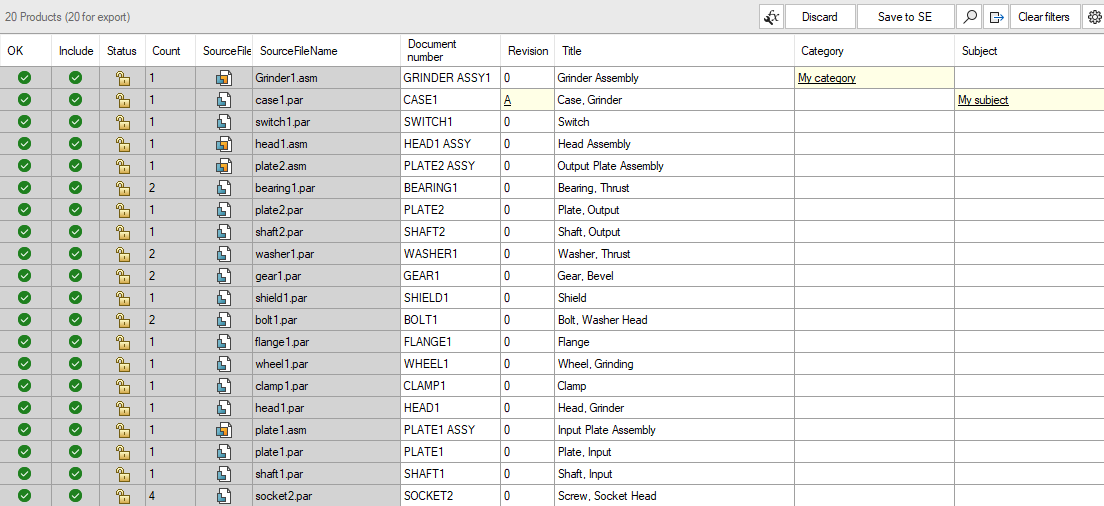Click the part file icon for case1.par
Screen dimensions: 1104x506
224,100
